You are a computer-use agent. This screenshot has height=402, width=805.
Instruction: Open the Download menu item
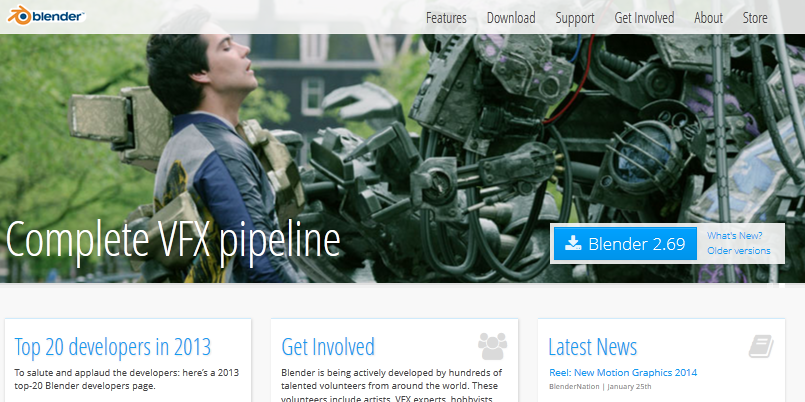coord(511,18)
